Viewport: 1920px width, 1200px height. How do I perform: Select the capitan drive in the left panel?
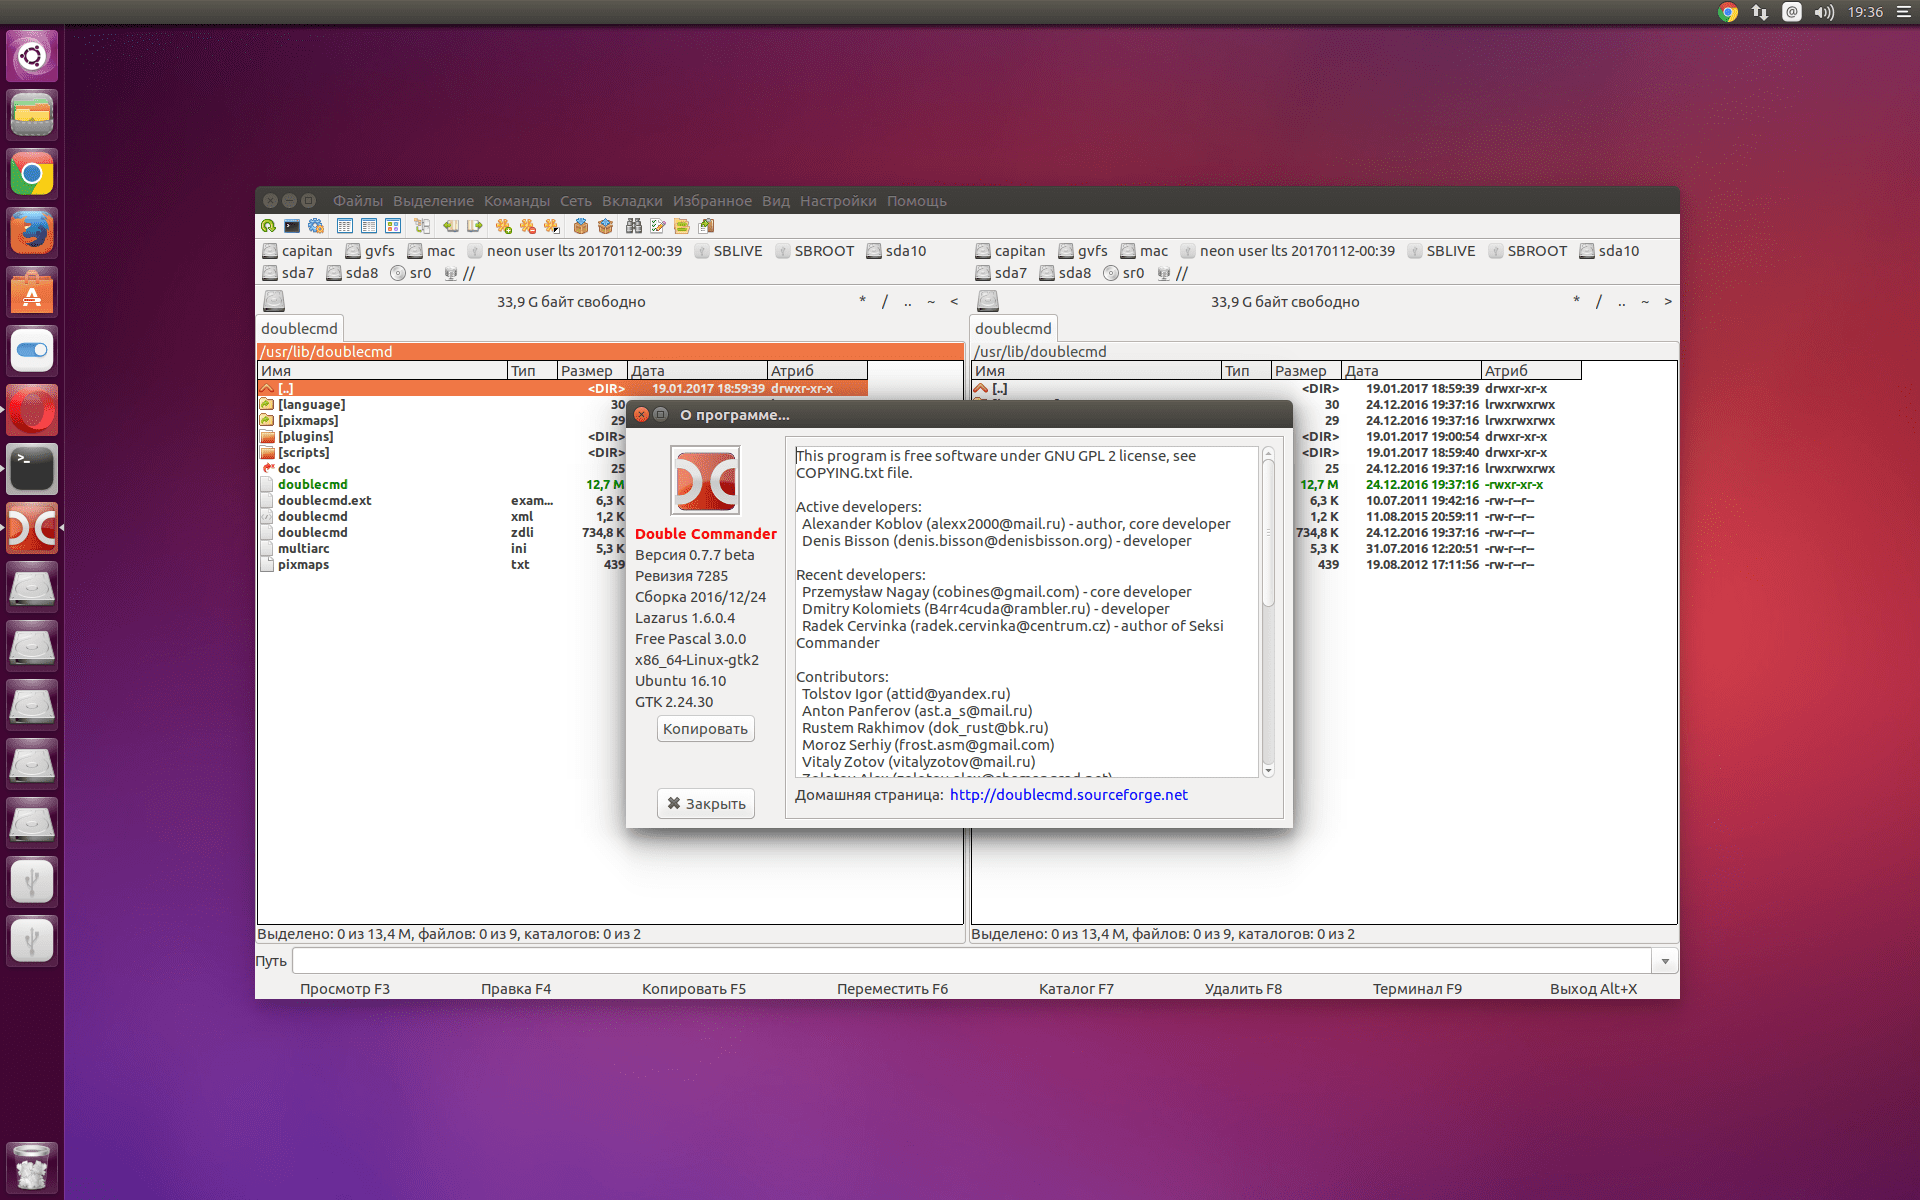click(297, 251)
